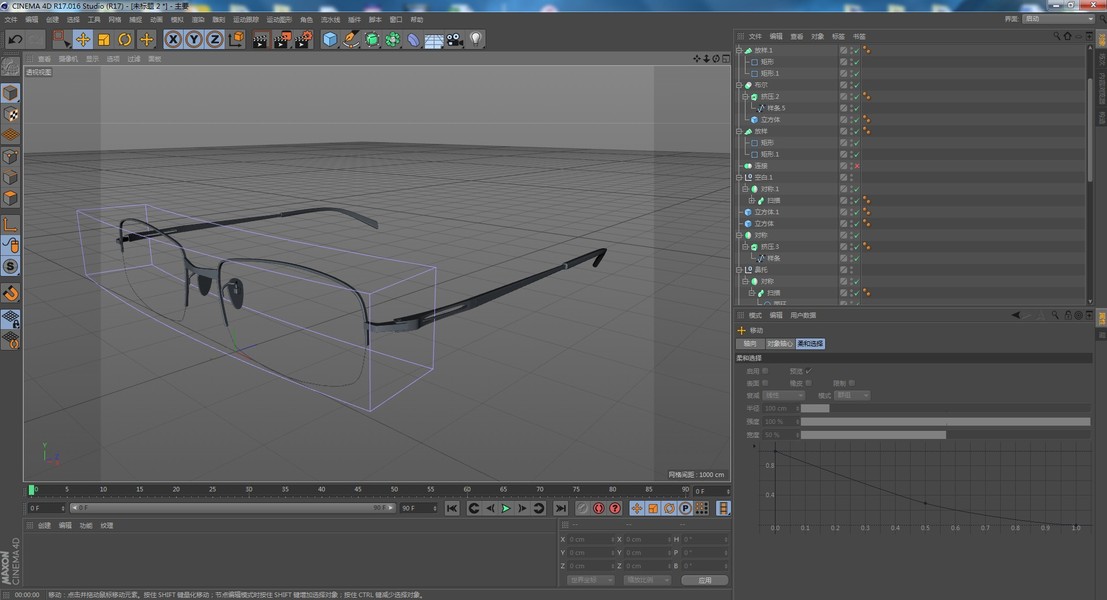The image size is (1107, 600).
Task: Open the 界面 layout dropdown
Action: tap(1058, 19)
